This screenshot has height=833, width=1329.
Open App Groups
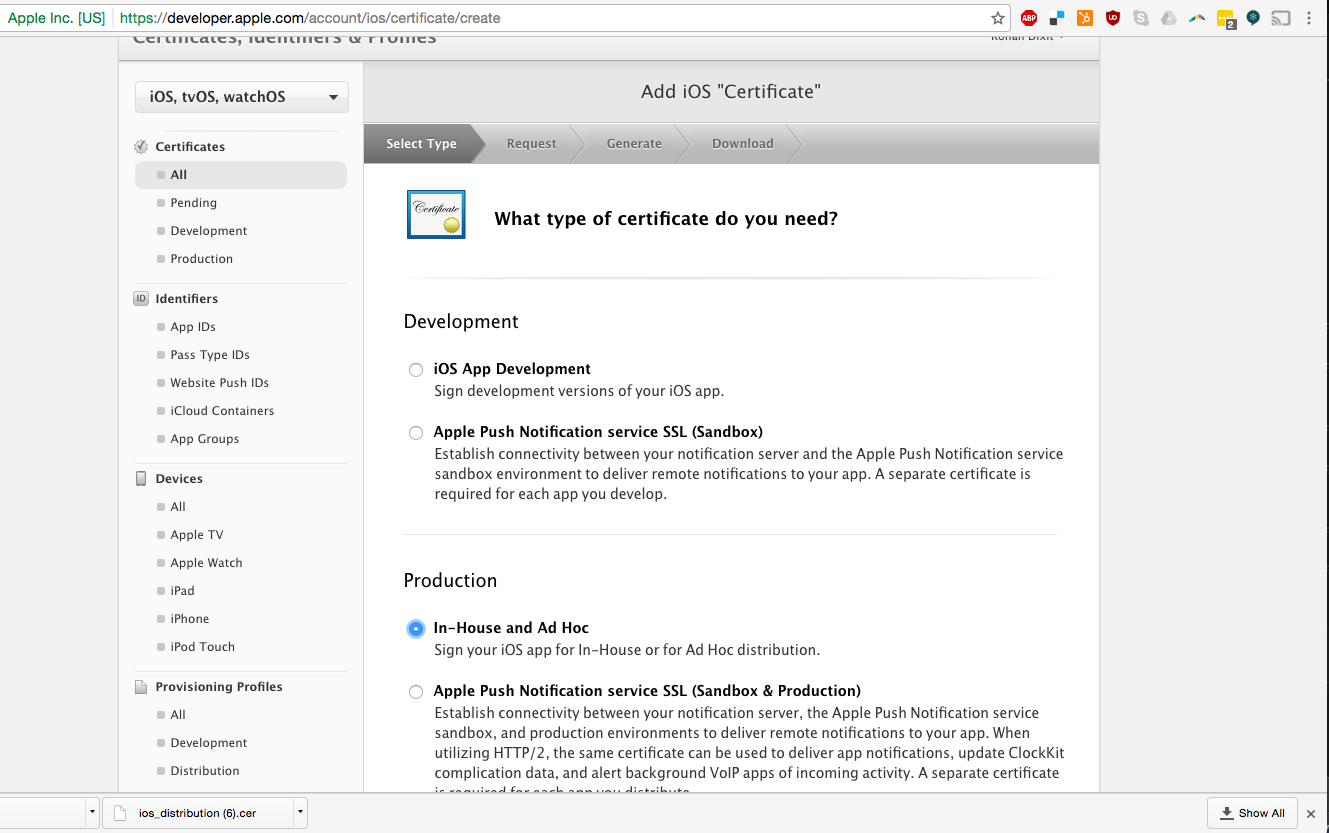coord(204,439)
